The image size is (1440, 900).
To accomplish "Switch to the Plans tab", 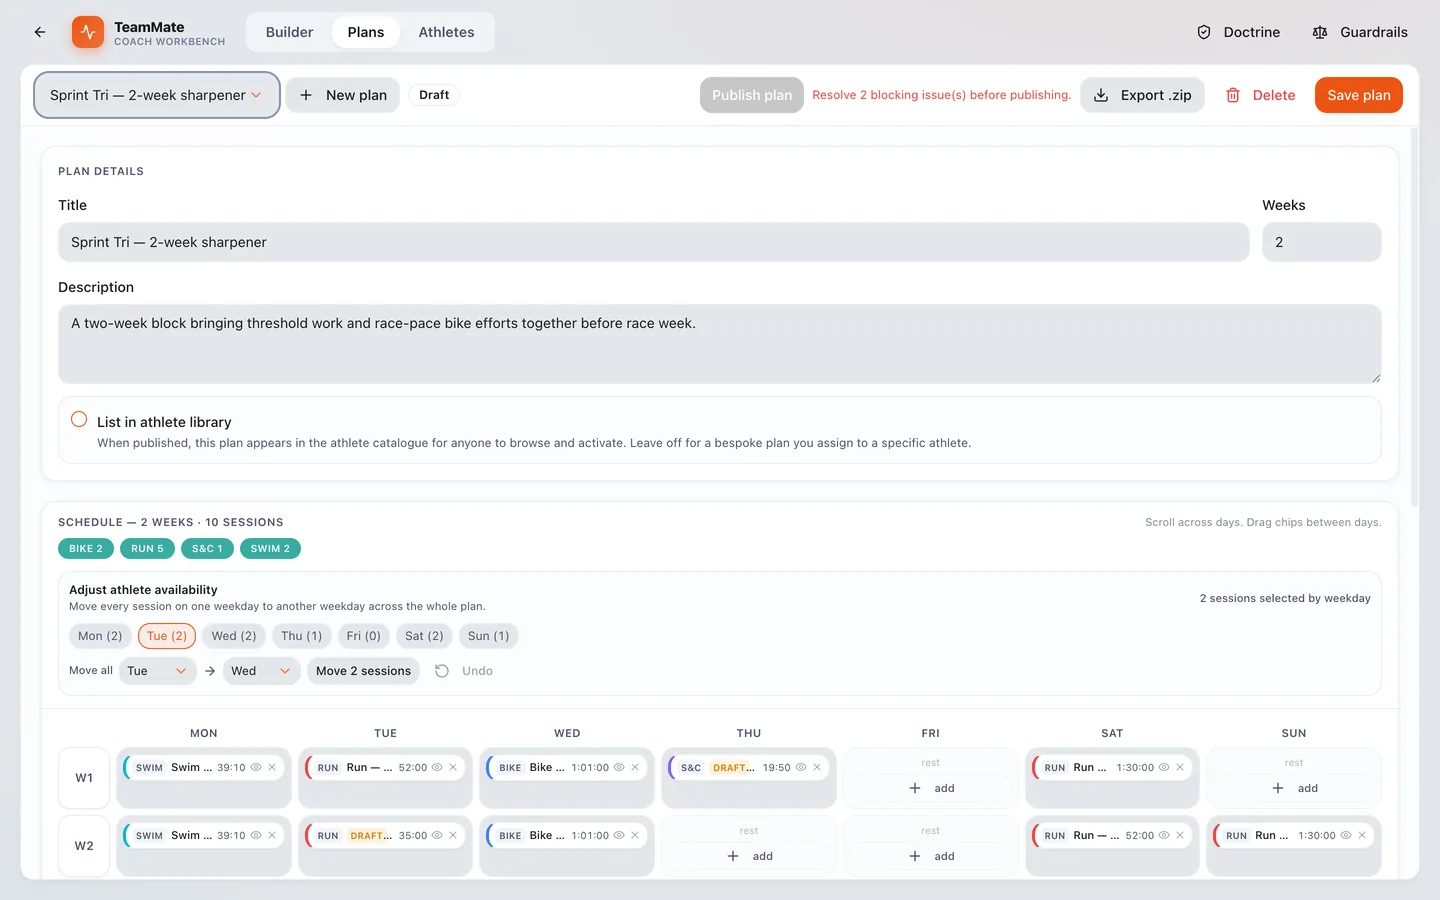I will 366,32.
